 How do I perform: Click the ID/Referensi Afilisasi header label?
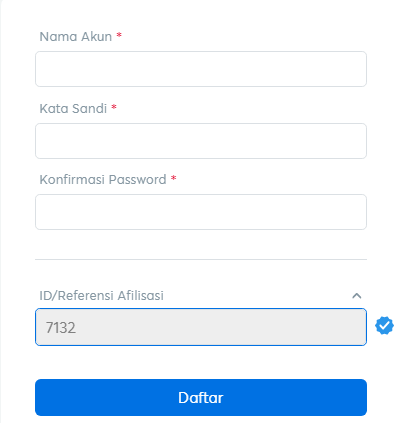click(x=102, y=296)
